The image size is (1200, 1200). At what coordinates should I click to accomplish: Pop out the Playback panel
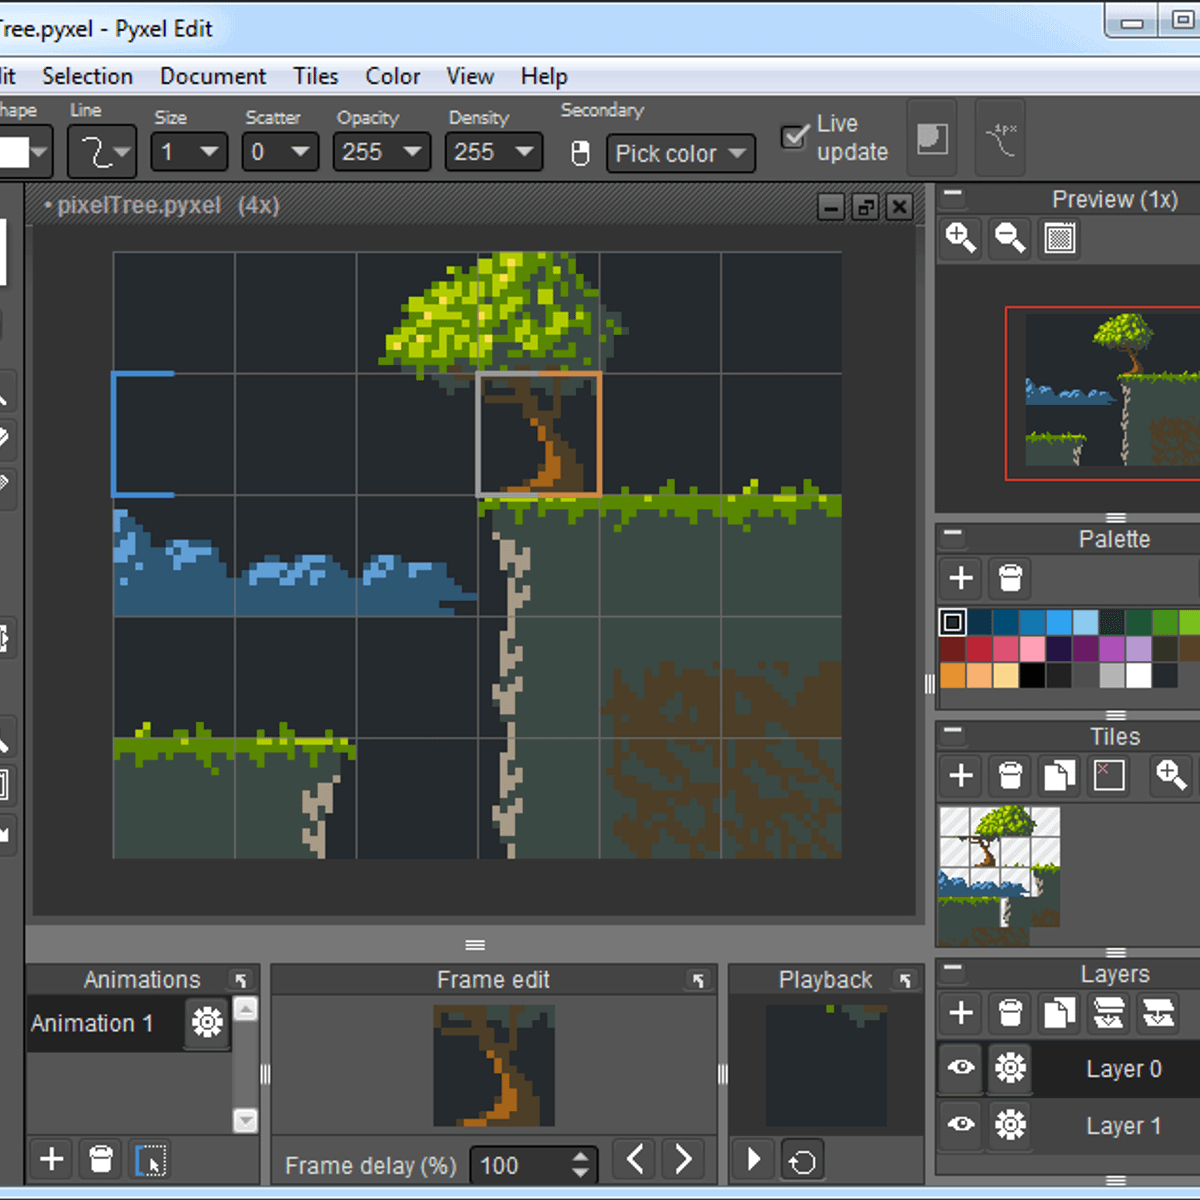[x=906, y=980]
